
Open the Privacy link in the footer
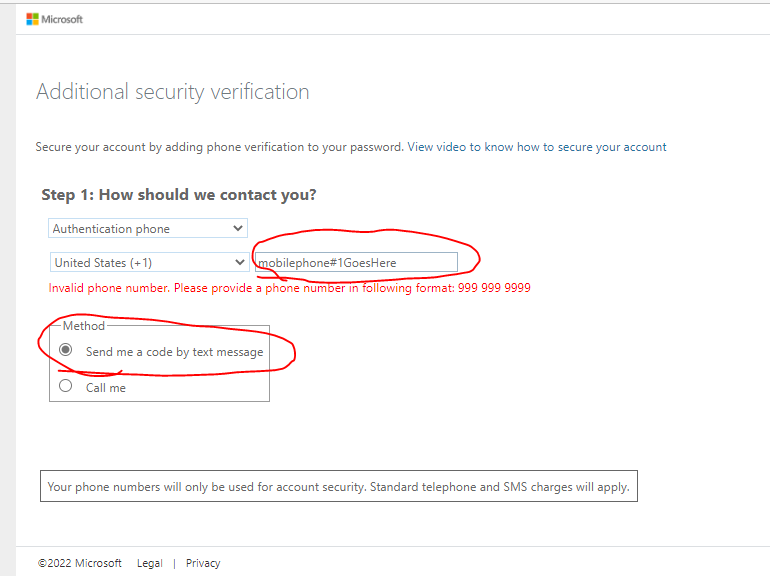pos(203,563)
